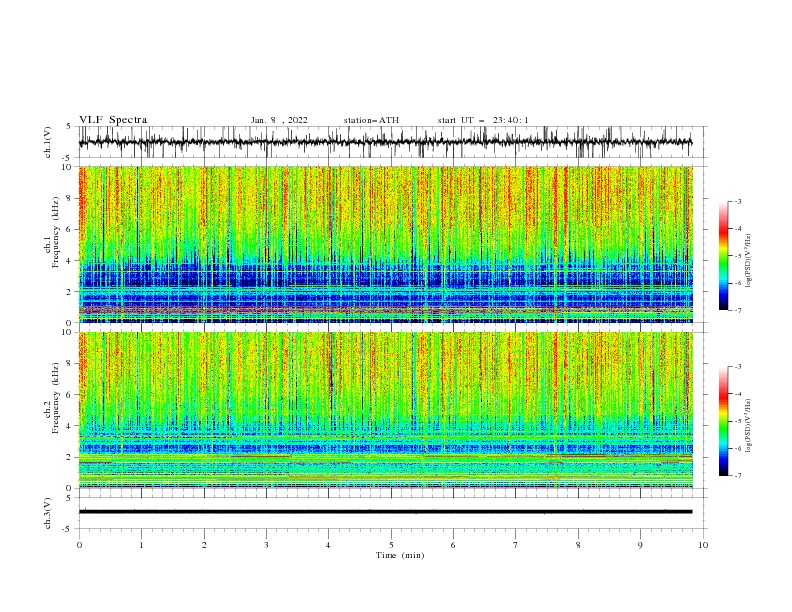Click the "-3" label on the upper color scale
The image size is (792, 612).
(738, 201)
